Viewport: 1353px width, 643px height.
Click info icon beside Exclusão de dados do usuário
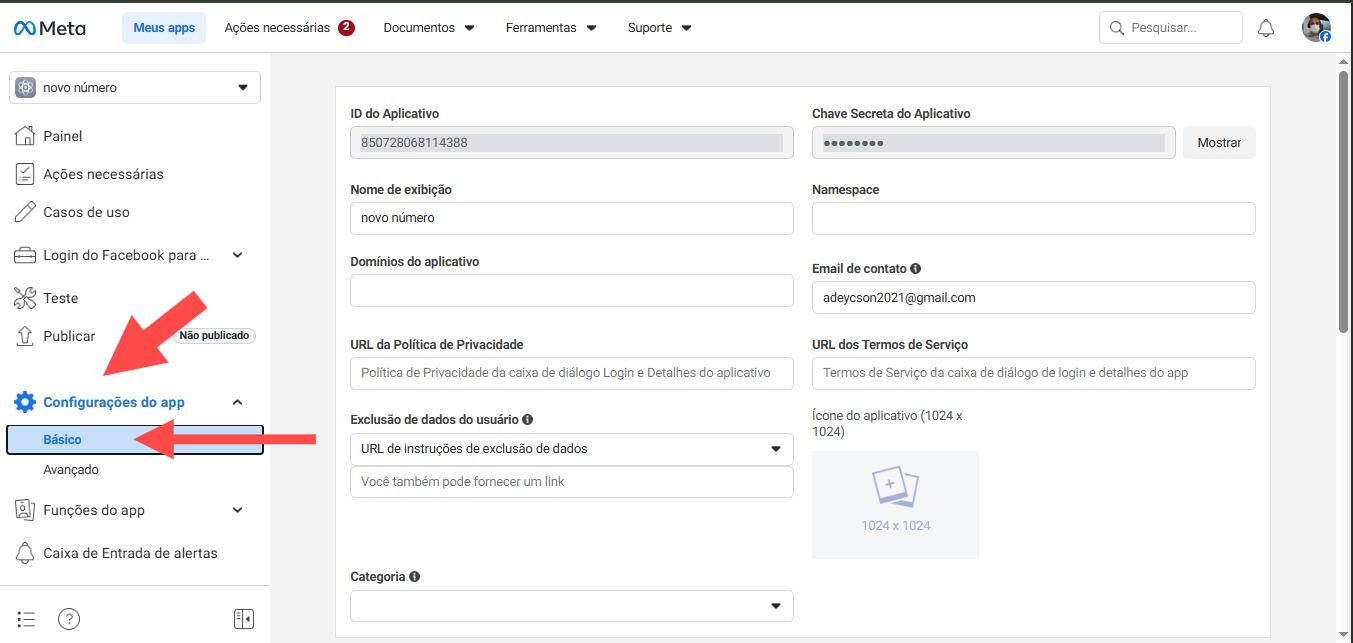tap(527, 420)
